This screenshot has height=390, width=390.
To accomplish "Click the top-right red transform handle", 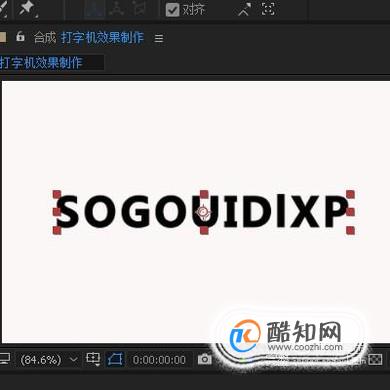I will [350, 194].
